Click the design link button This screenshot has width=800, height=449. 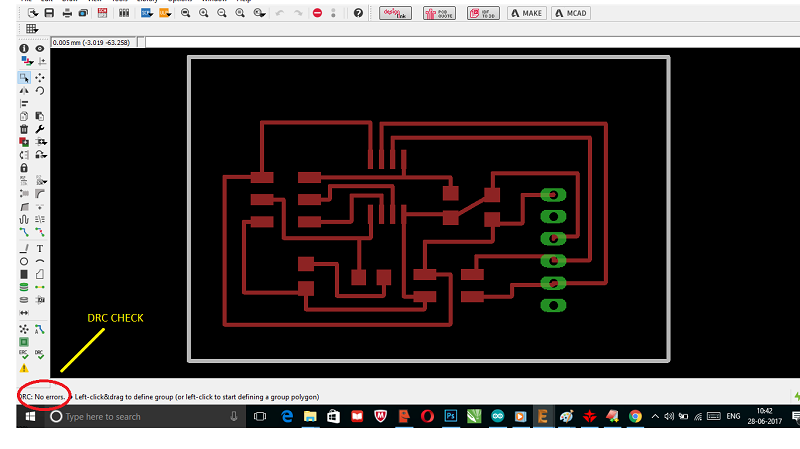coord(395,13)
